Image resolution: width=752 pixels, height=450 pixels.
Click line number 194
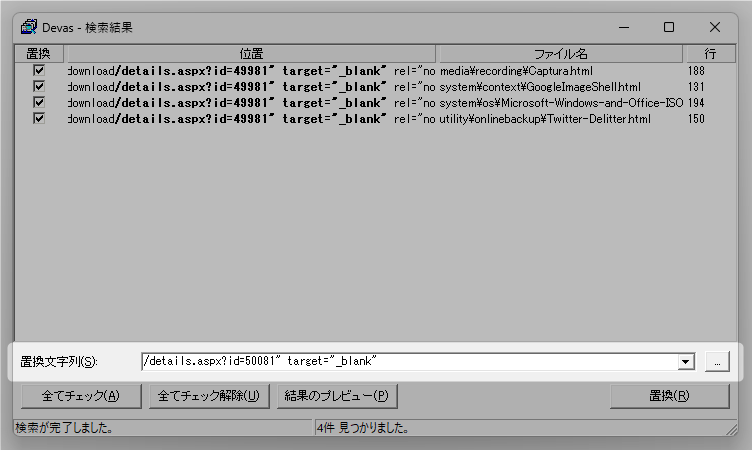[x=696, y=103]
